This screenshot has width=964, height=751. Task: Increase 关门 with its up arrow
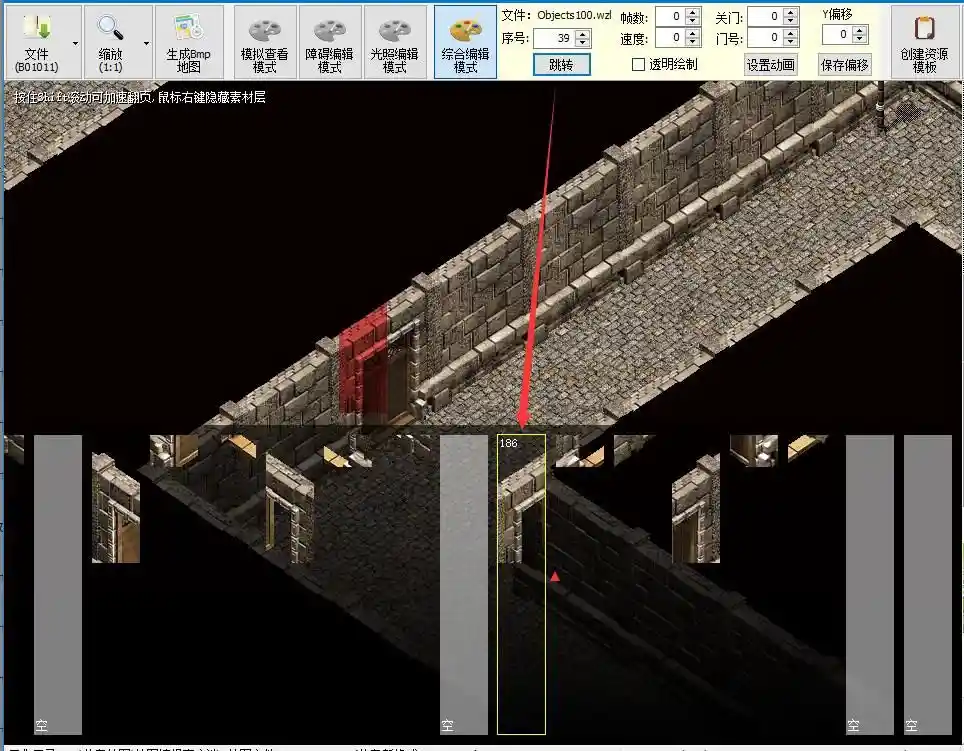(x=791, y=12)
